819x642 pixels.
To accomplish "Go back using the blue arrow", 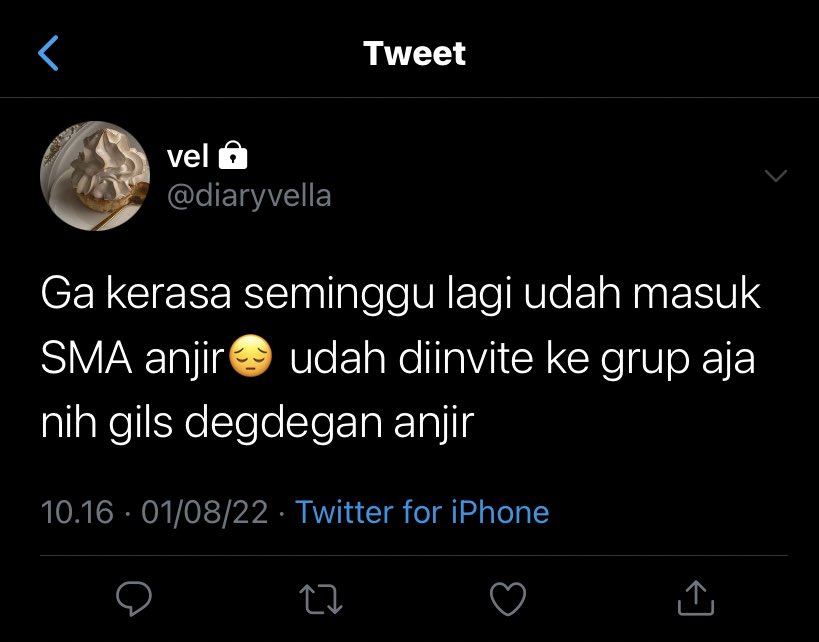I will [48, 53].
